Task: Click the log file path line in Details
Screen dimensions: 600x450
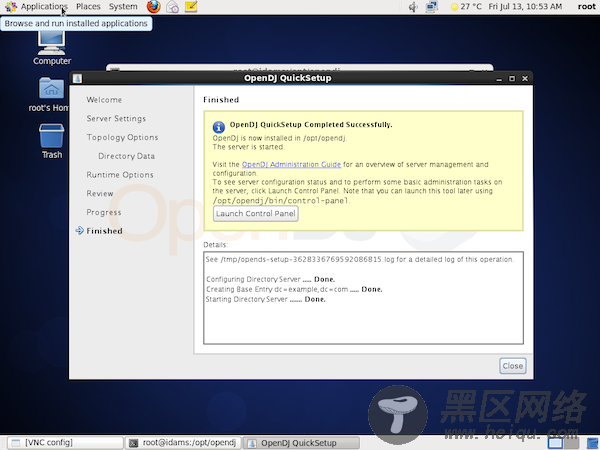Action: (x=359, y=259)
